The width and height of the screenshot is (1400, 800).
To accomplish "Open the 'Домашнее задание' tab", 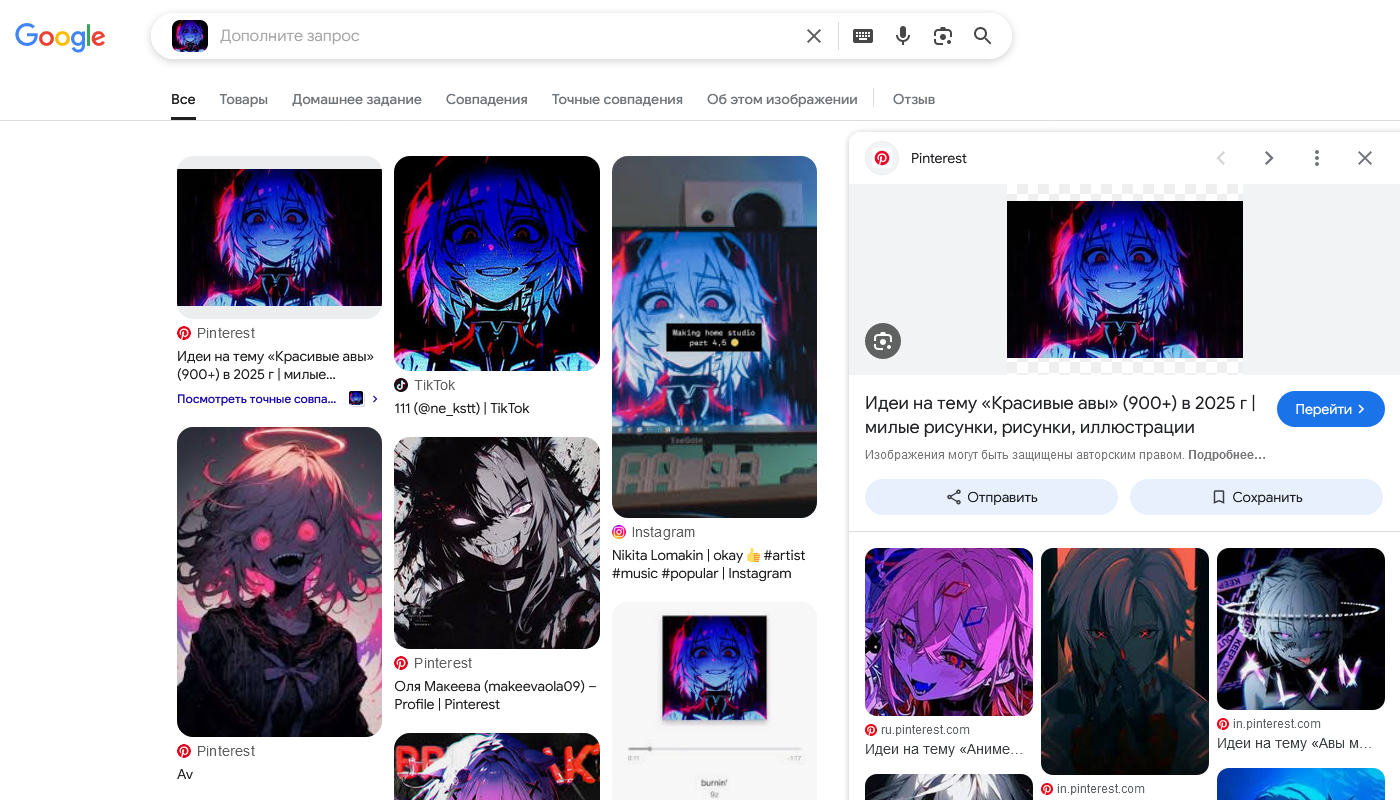I will point(357,100).
